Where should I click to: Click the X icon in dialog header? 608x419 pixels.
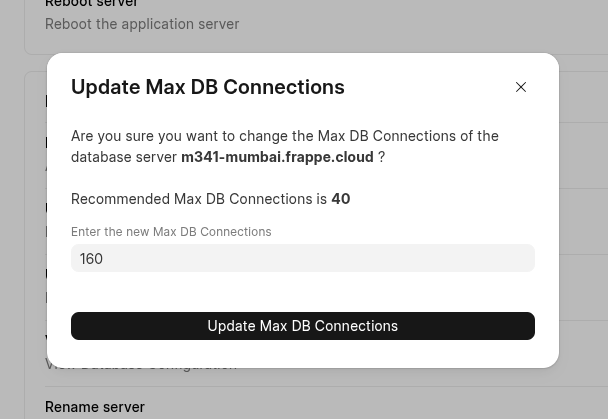(x=521, y=87)
